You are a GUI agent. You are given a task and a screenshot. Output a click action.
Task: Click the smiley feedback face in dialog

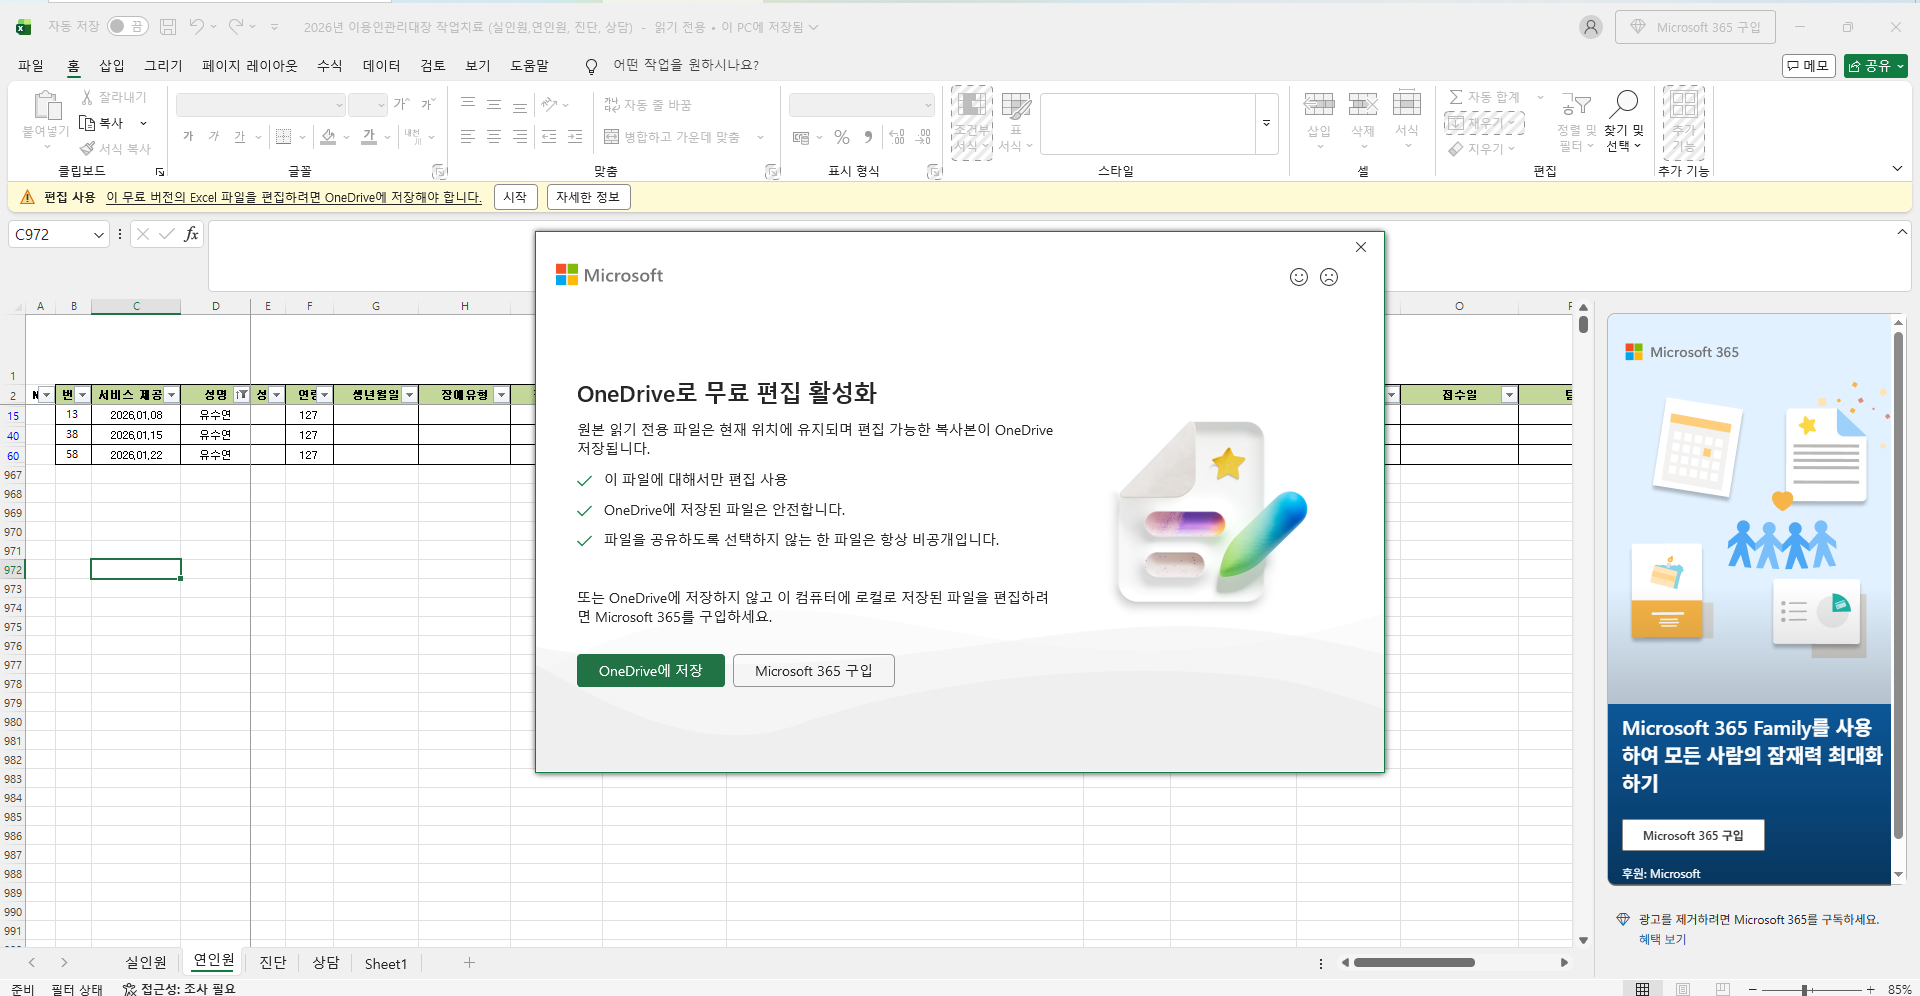pos(1298,277)
